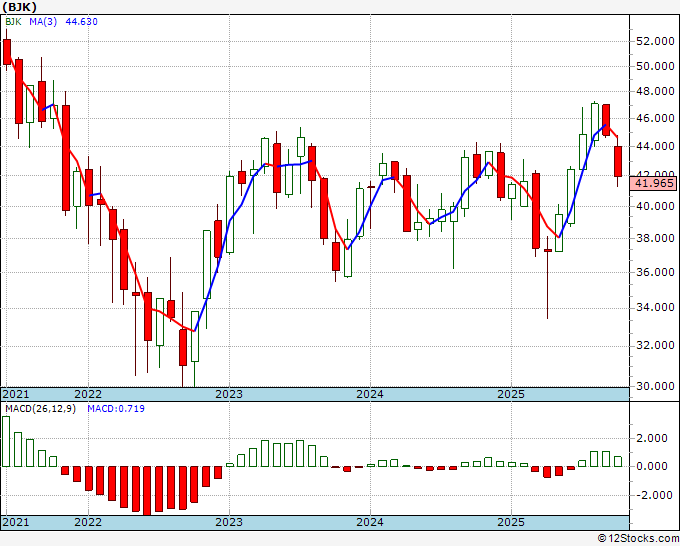Click 2021 on the price chart timeline
Image resolution: width=680 pixels, height=546 pixels.
pos(16,394)
